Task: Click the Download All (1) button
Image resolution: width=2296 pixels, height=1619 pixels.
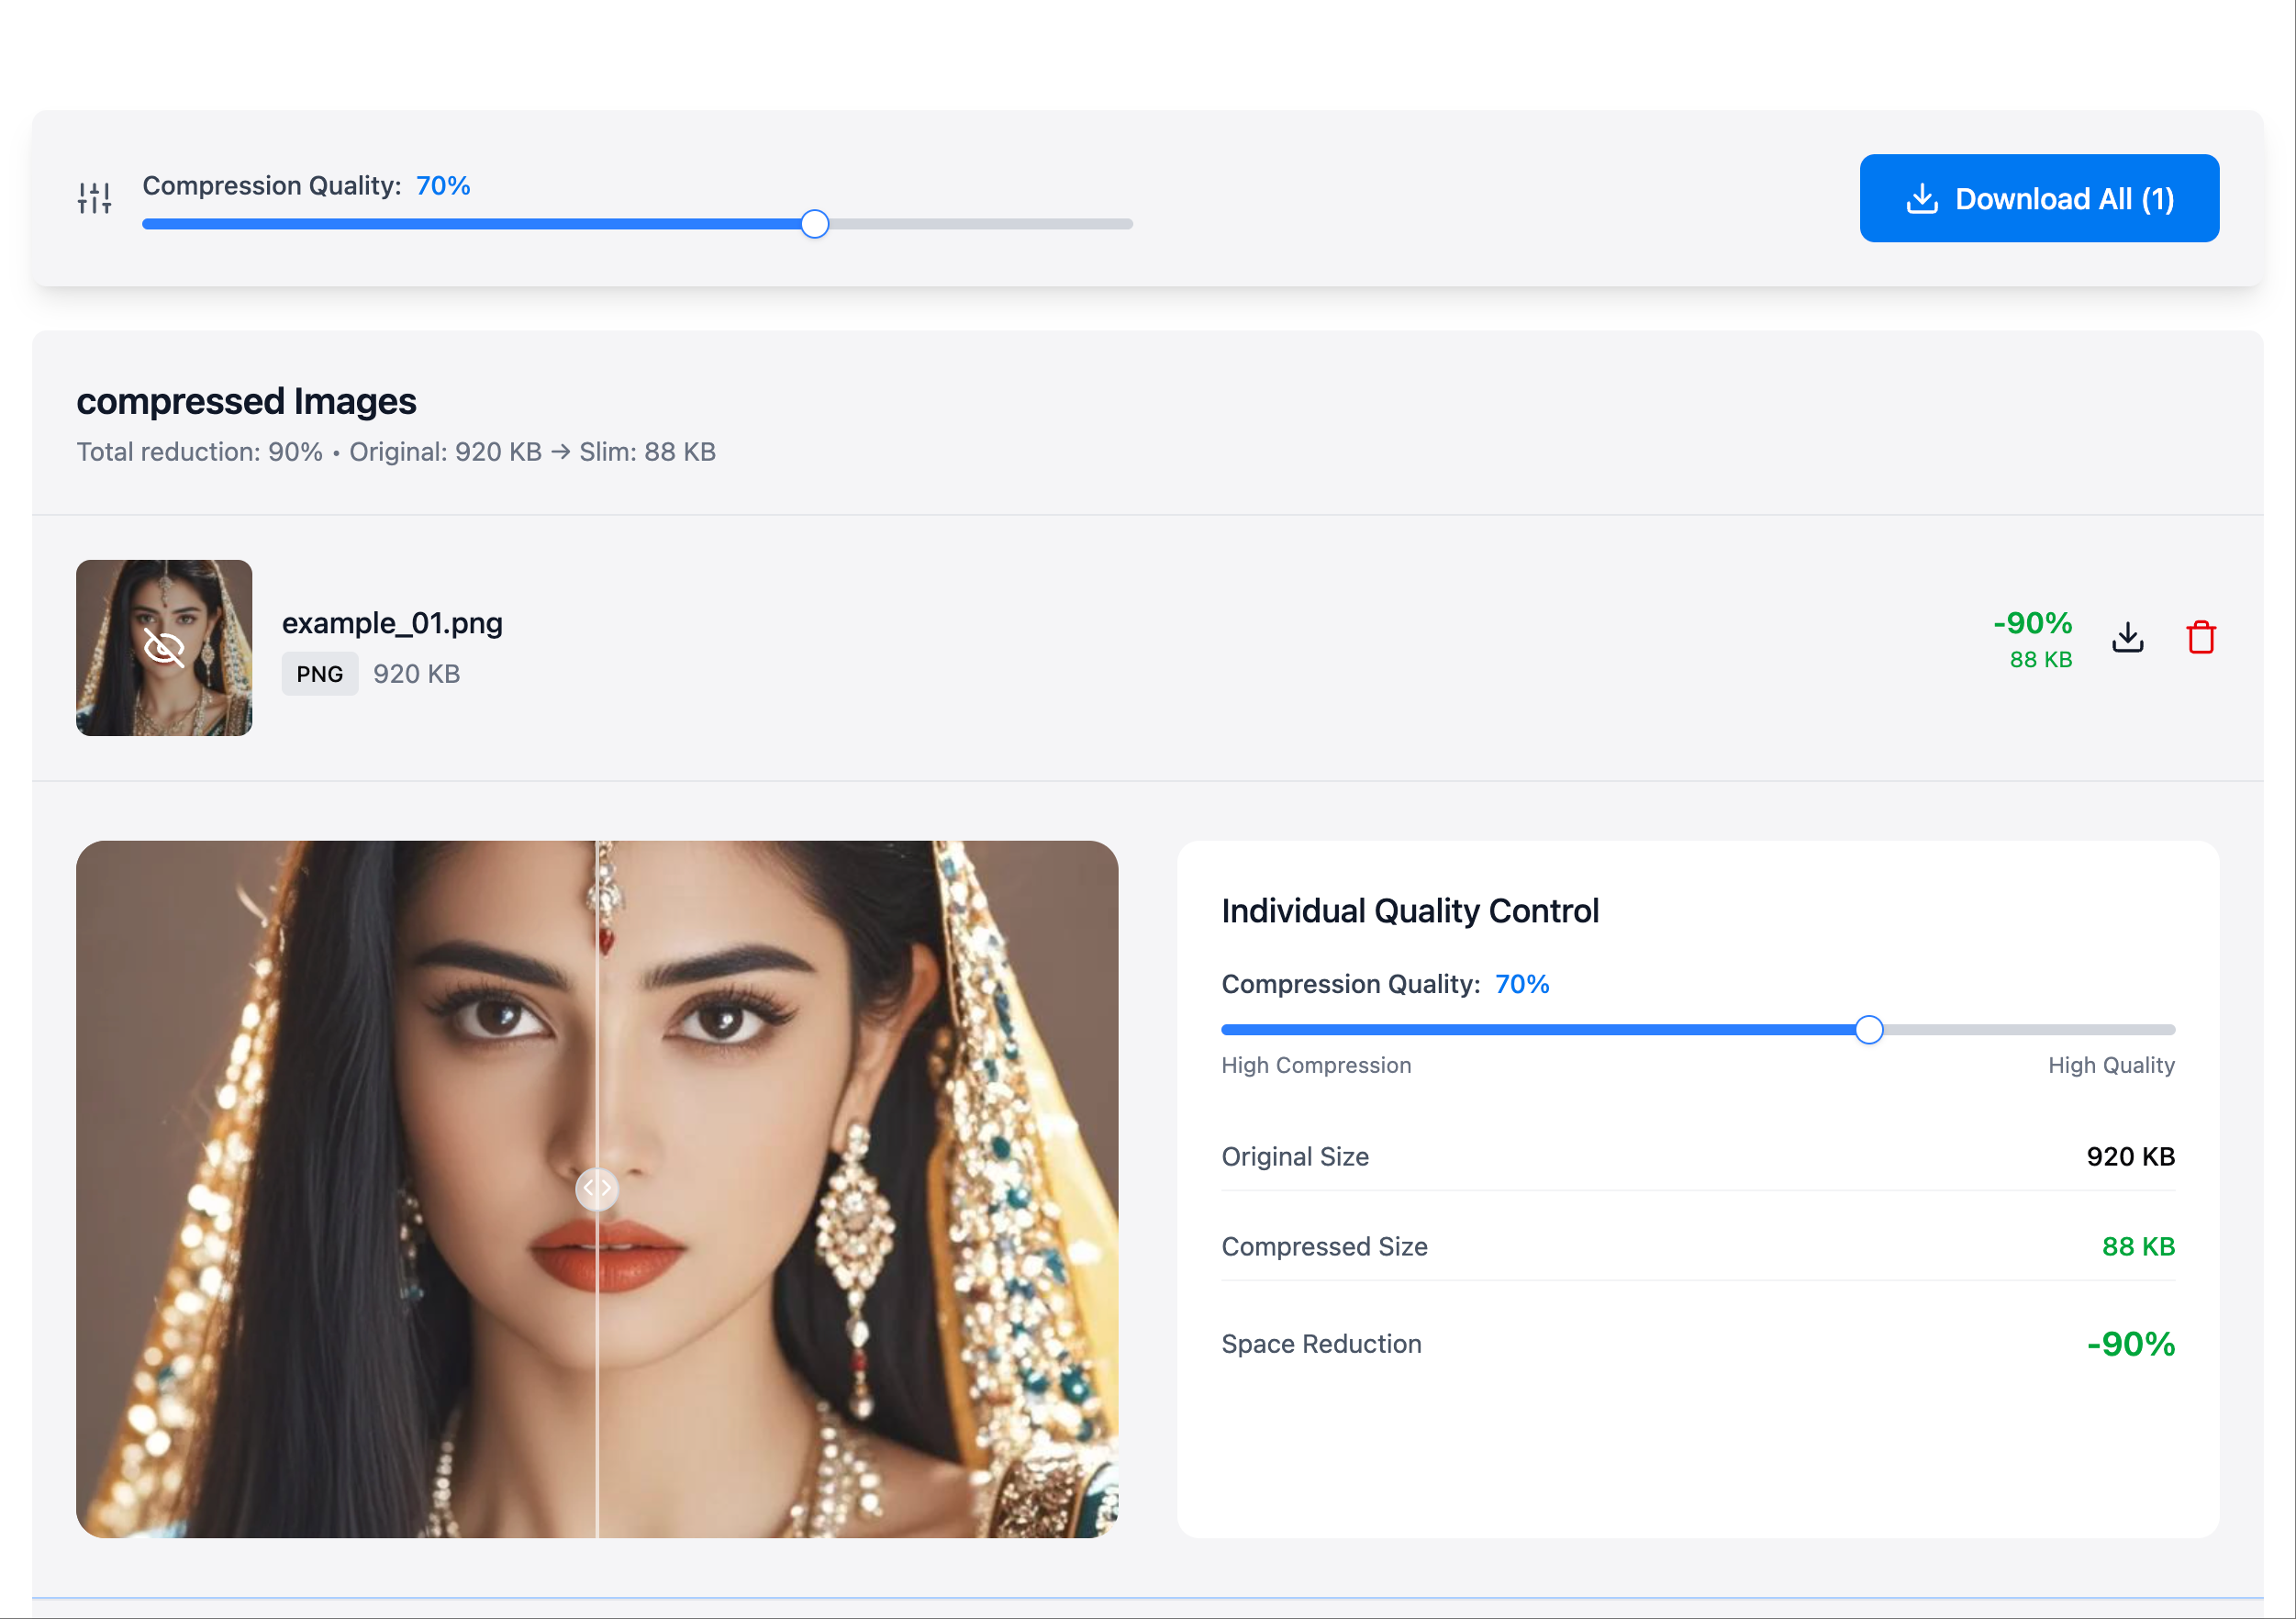Action: pos(2038,198)
